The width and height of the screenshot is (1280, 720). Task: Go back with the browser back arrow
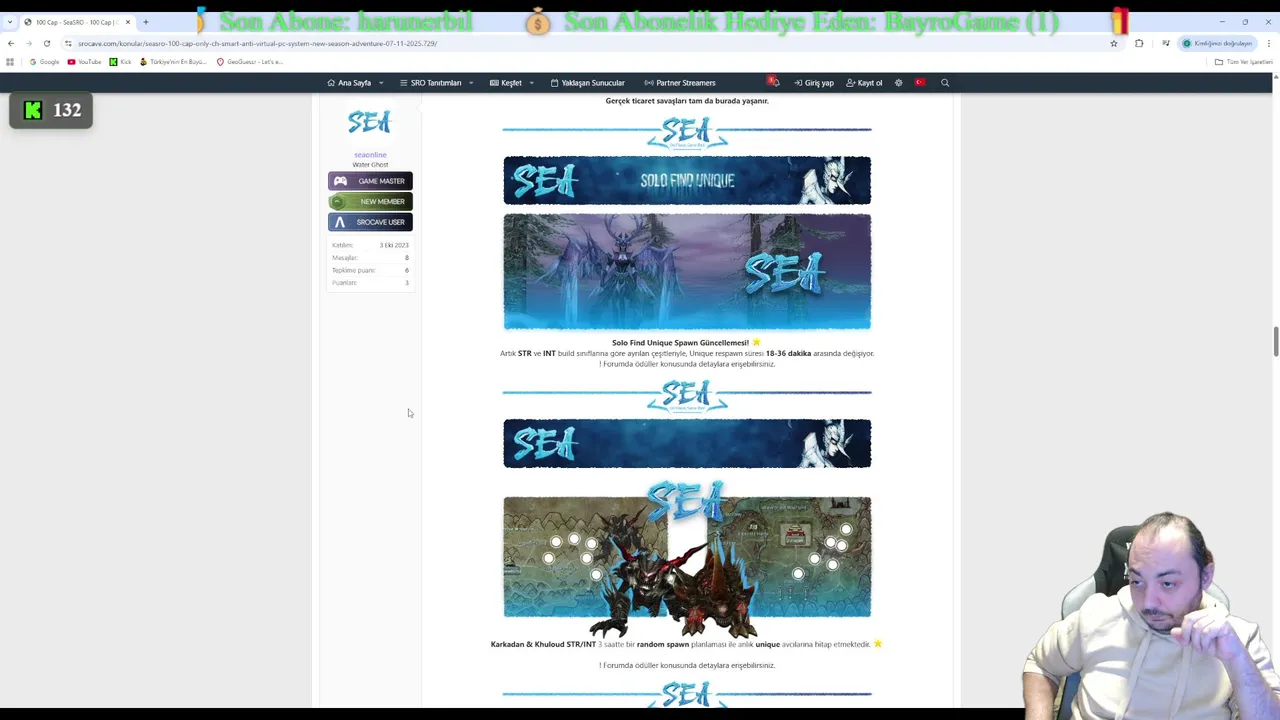tap(11, 43)
